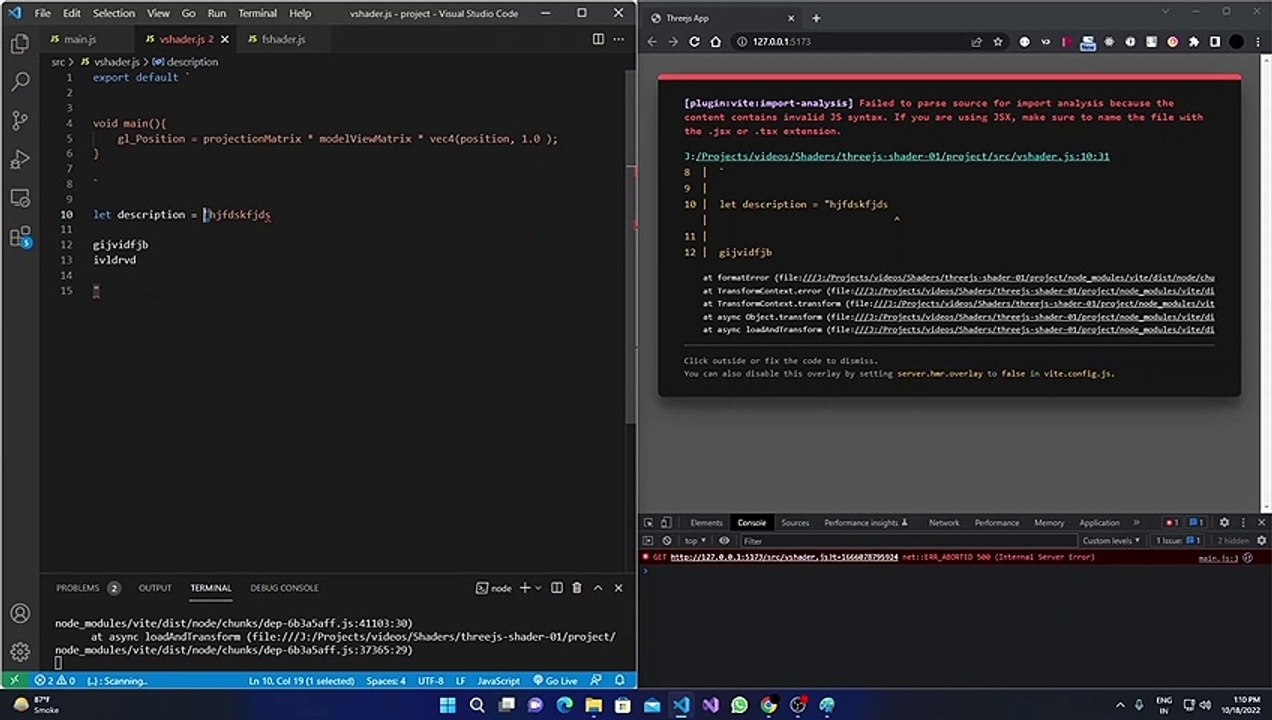
Task: Open the Source Control view
Action: coord(19,121)
